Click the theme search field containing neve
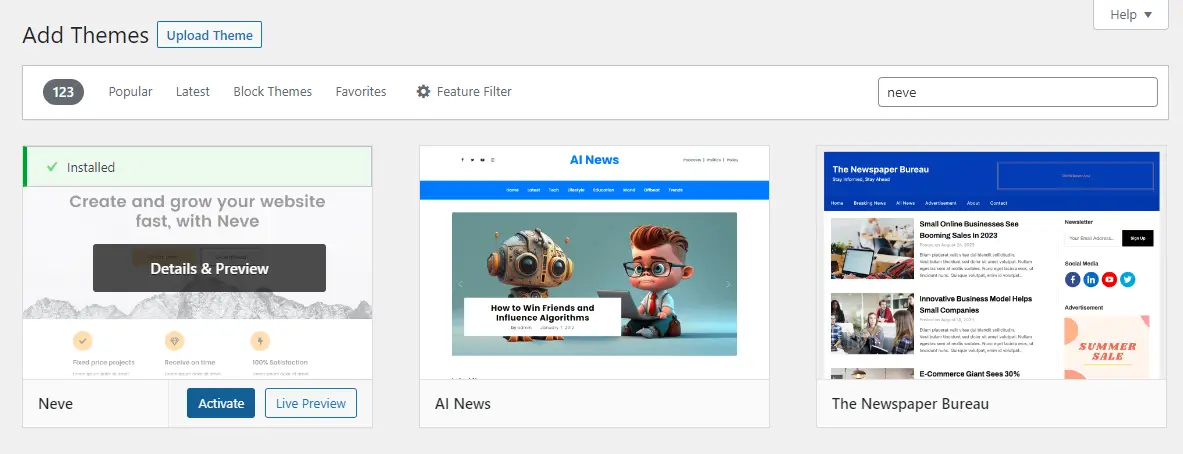Viewport: 1183px width, 454px height. (1016, 92)
